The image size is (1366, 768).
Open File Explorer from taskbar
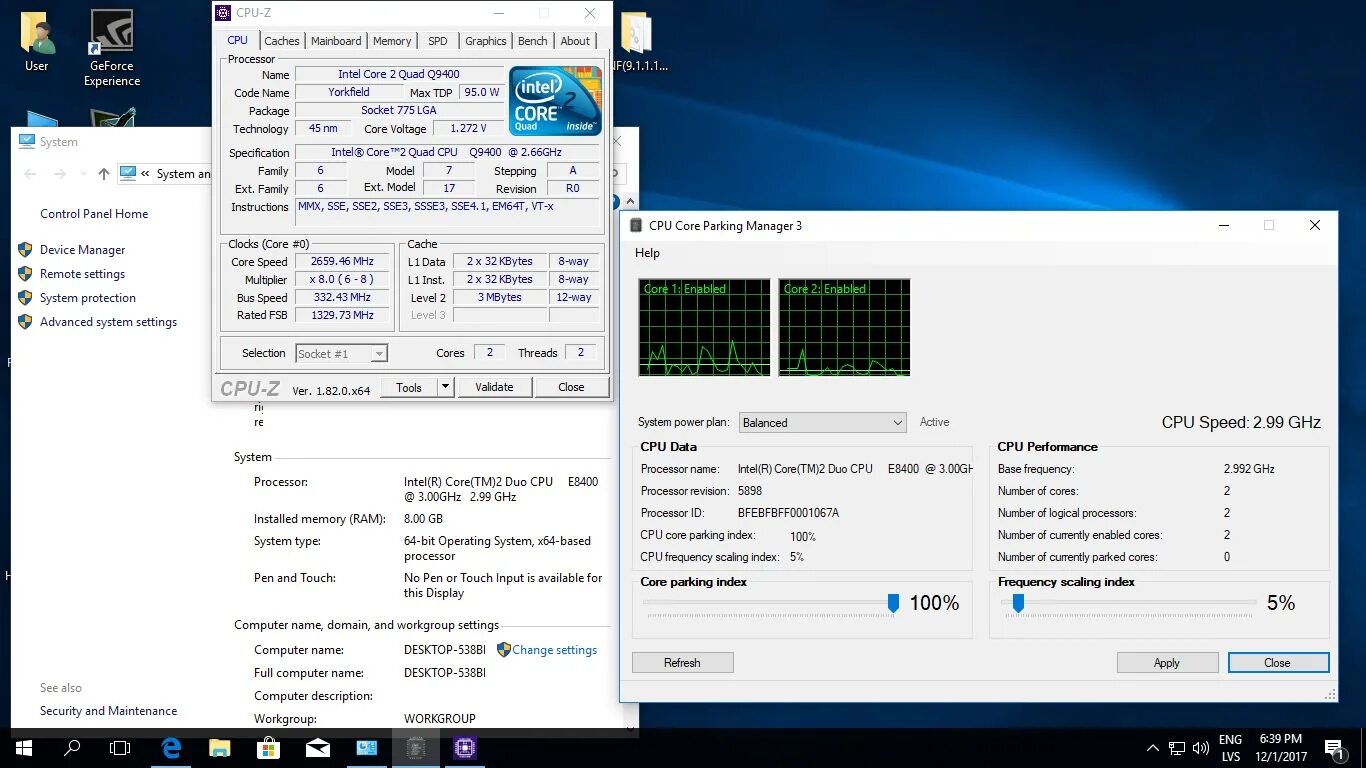[219, 747]
